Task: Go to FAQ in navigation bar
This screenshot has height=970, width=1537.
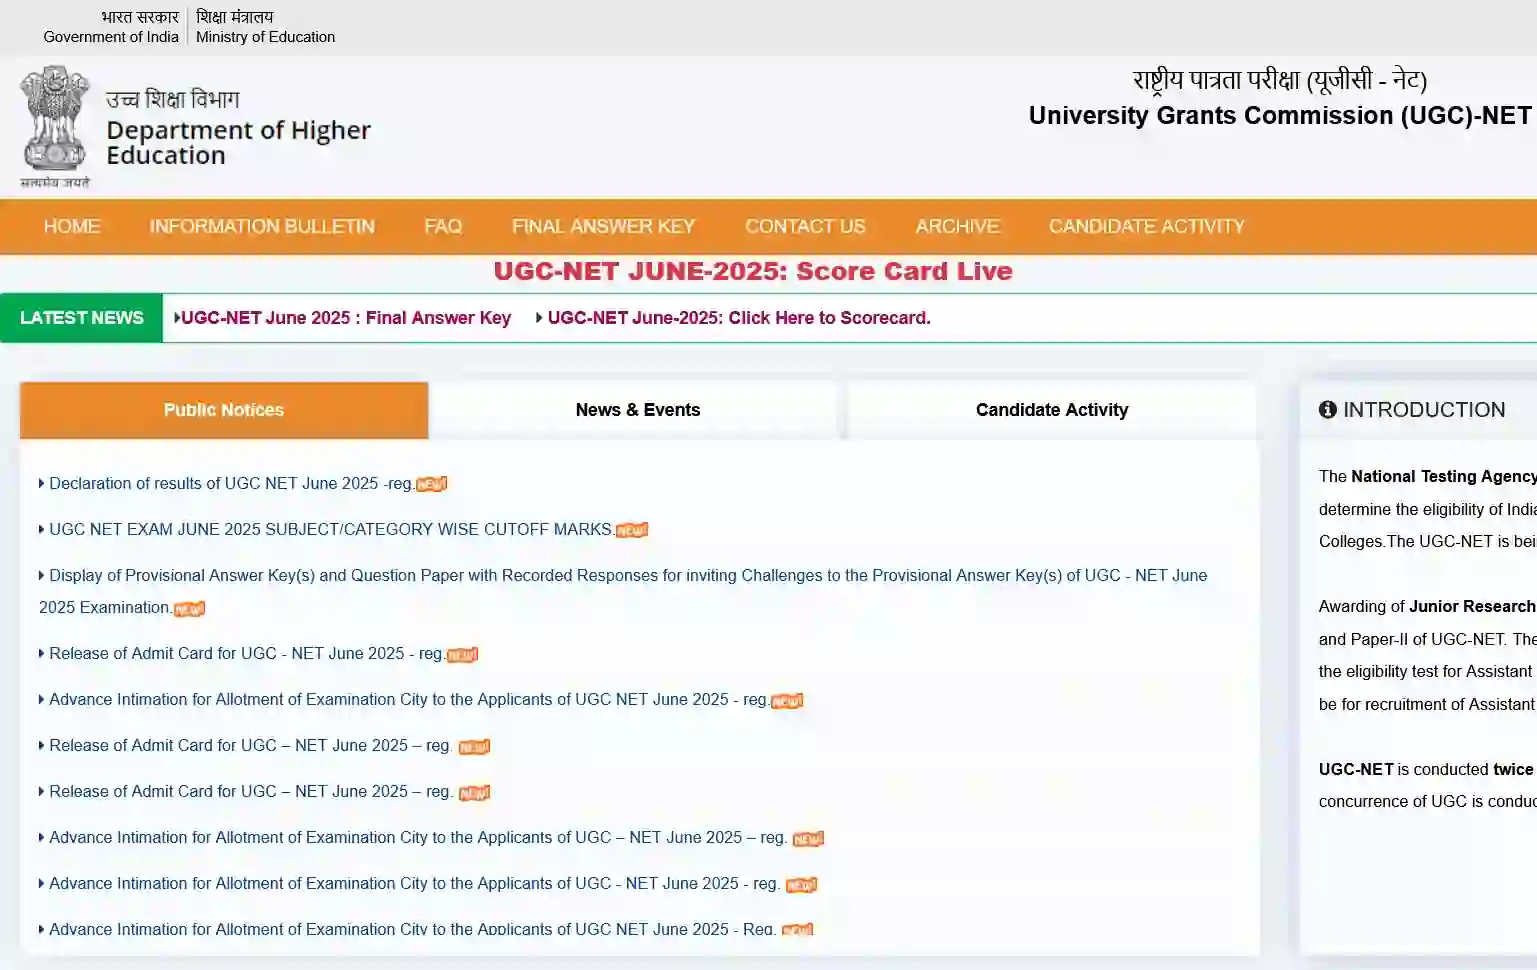Action: (x=443, y=227)
